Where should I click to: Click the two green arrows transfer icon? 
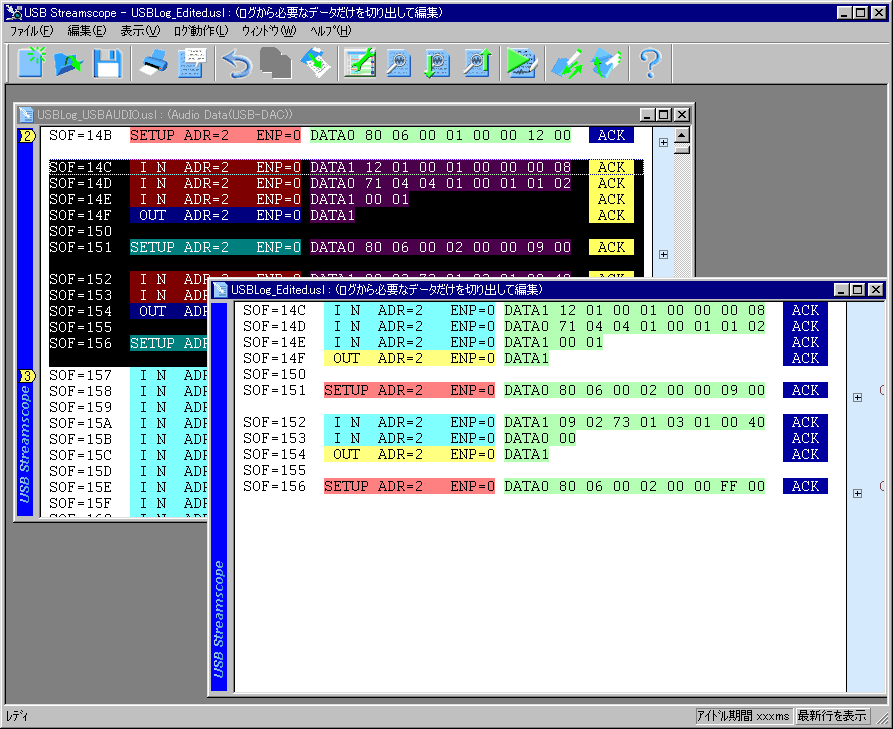coord(567,63)
